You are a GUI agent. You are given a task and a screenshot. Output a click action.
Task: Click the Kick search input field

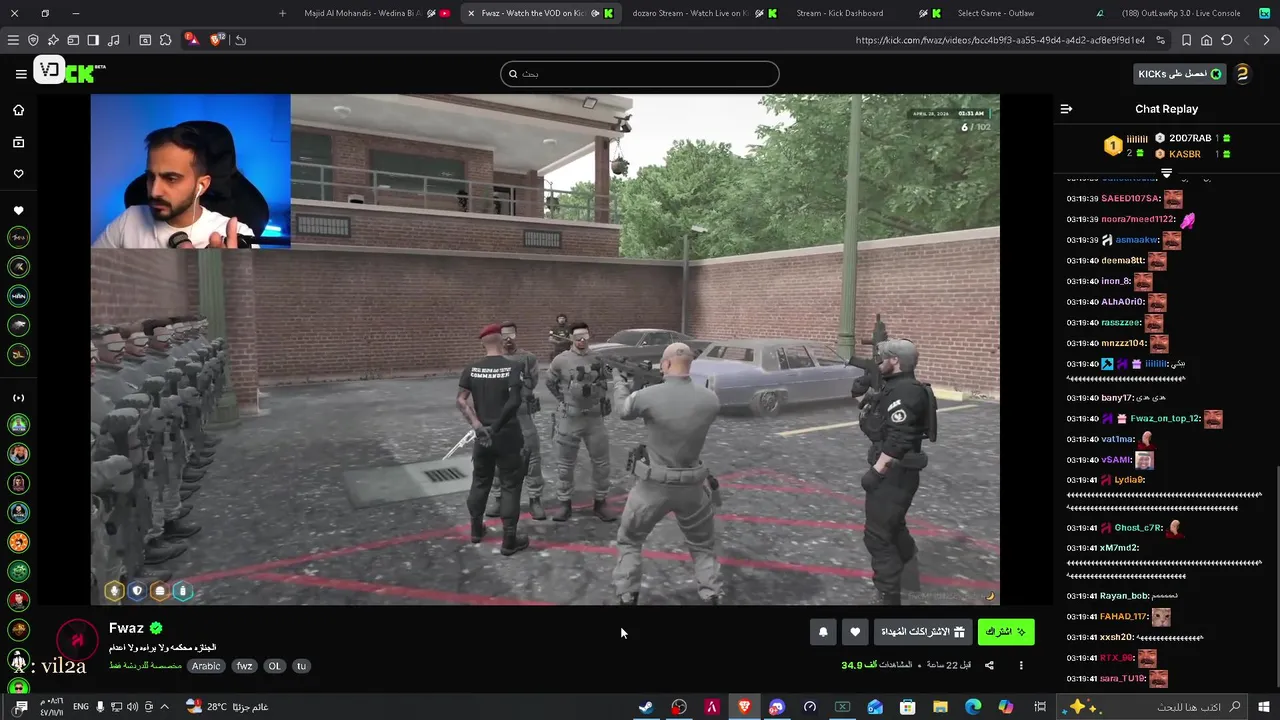(x=640, y=74)
